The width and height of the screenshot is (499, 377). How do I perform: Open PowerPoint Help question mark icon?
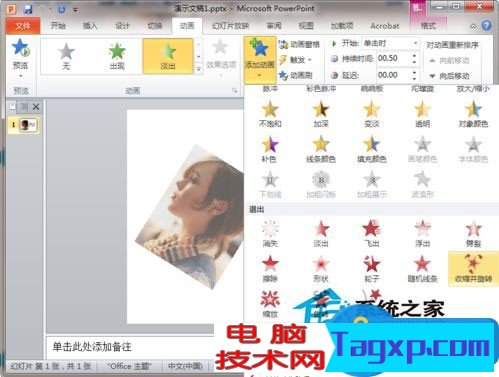tap(487, 26)
